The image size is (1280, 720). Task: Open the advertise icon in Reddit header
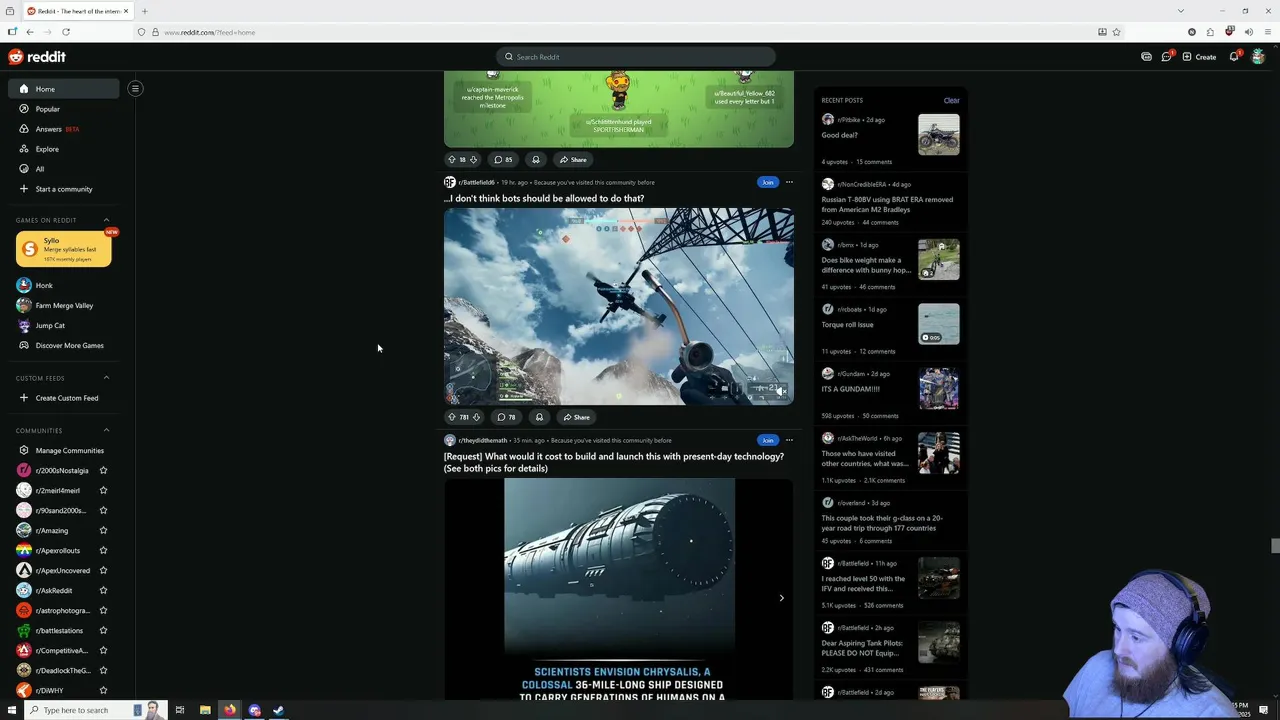(1146, 57)
